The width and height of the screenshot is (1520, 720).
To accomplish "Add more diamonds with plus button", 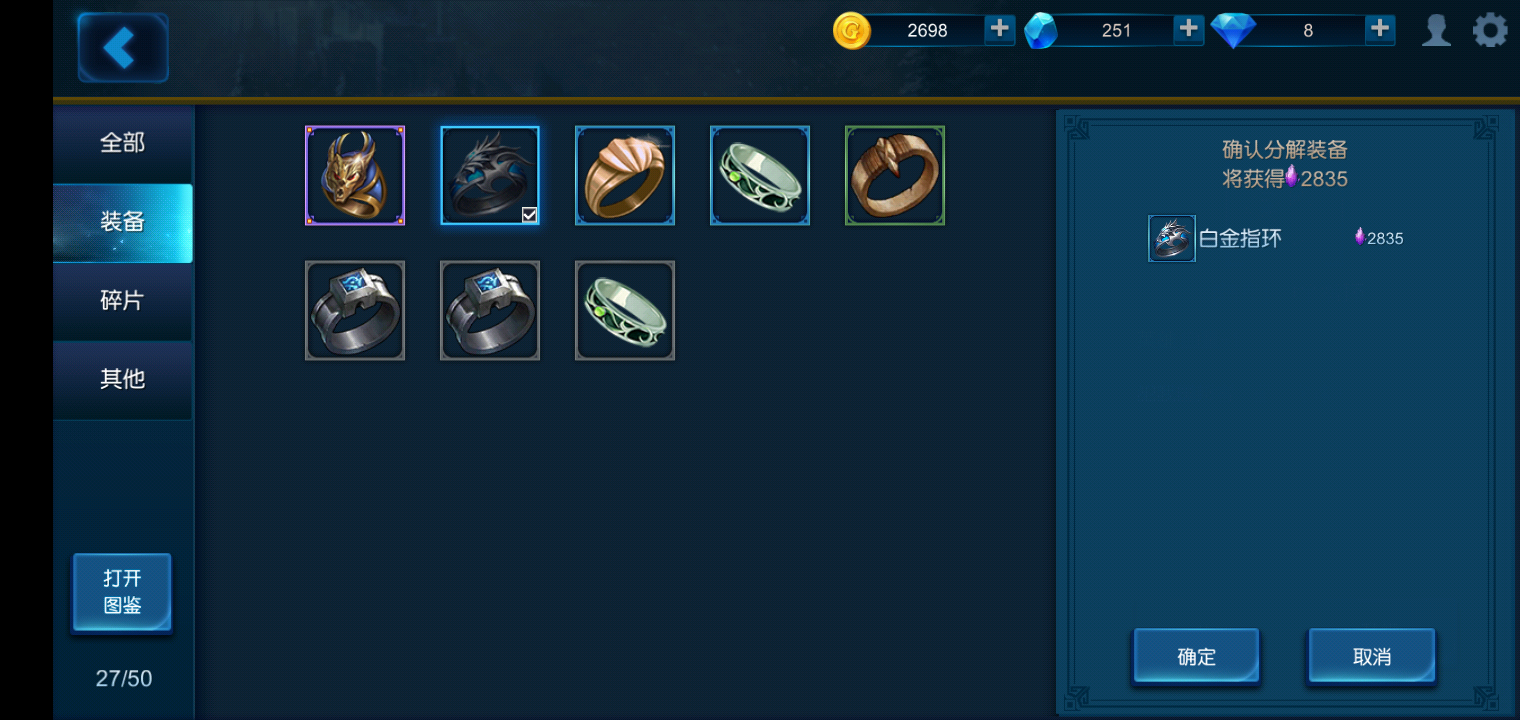I will pos(1380,29).
